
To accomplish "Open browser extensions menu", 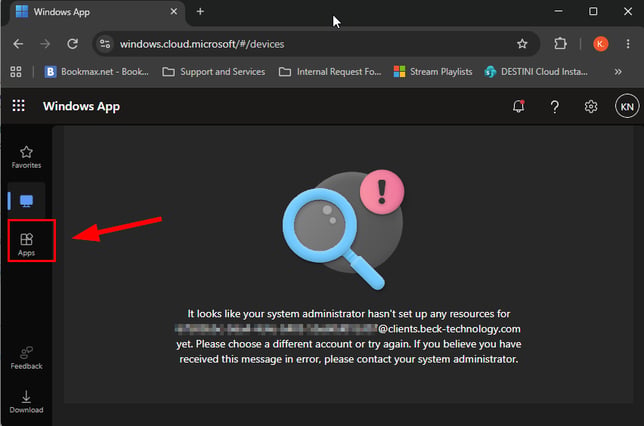I will [x=560, y=44].
